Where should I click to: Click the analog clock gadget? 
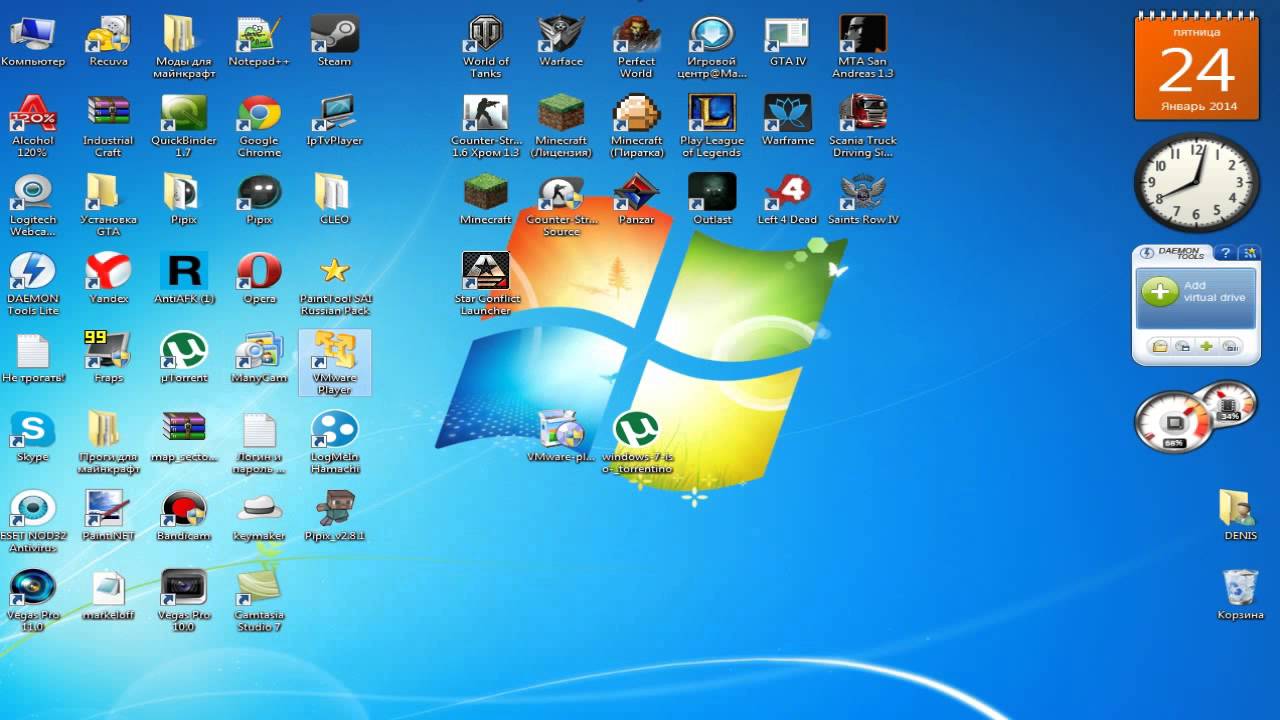1196,182
